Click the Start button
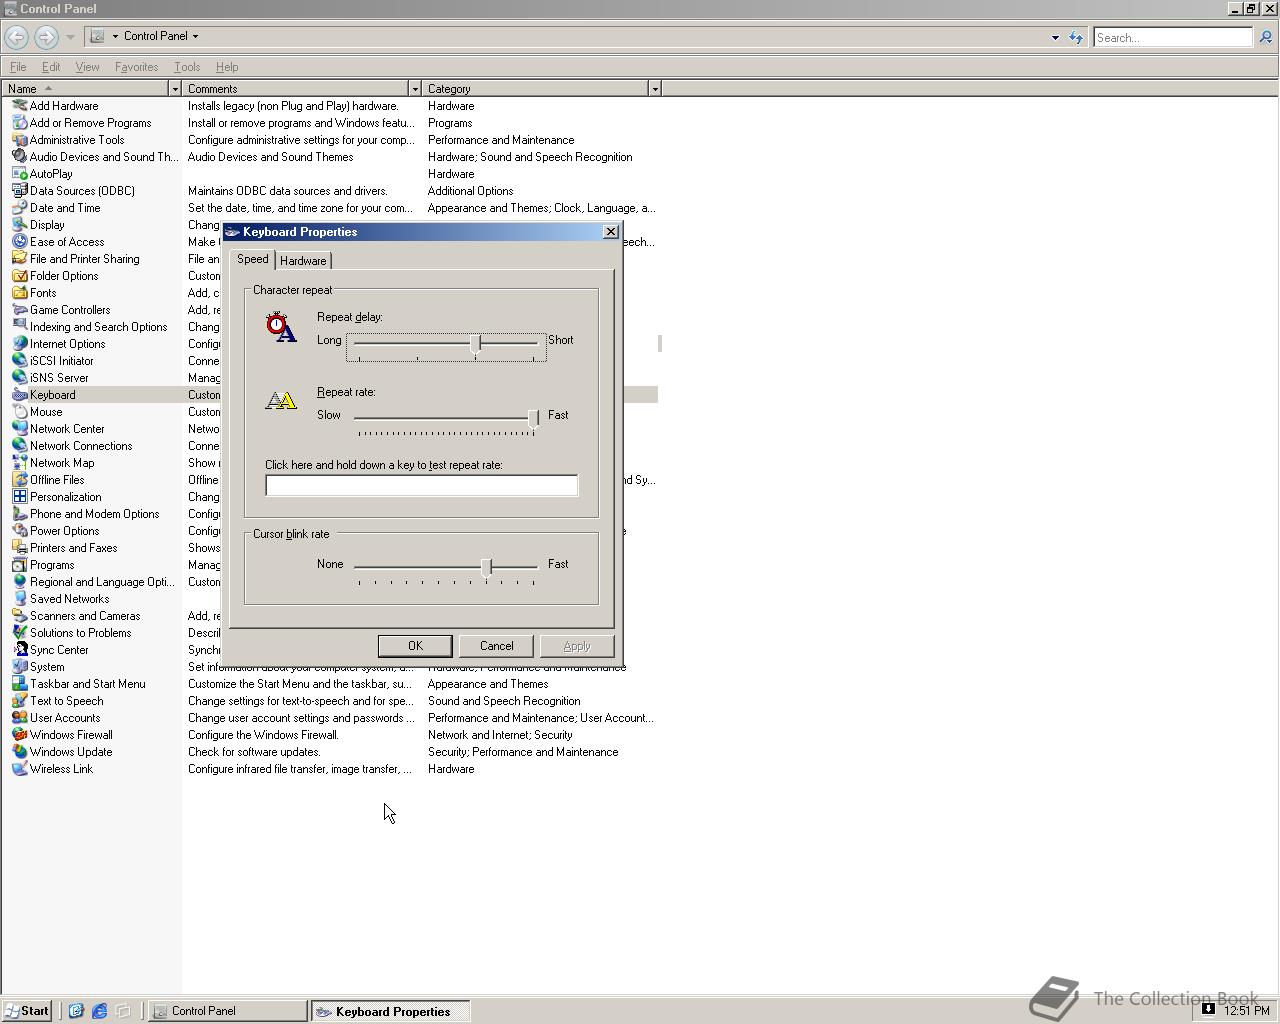1280x1024 pixels. click(26, 1011)
